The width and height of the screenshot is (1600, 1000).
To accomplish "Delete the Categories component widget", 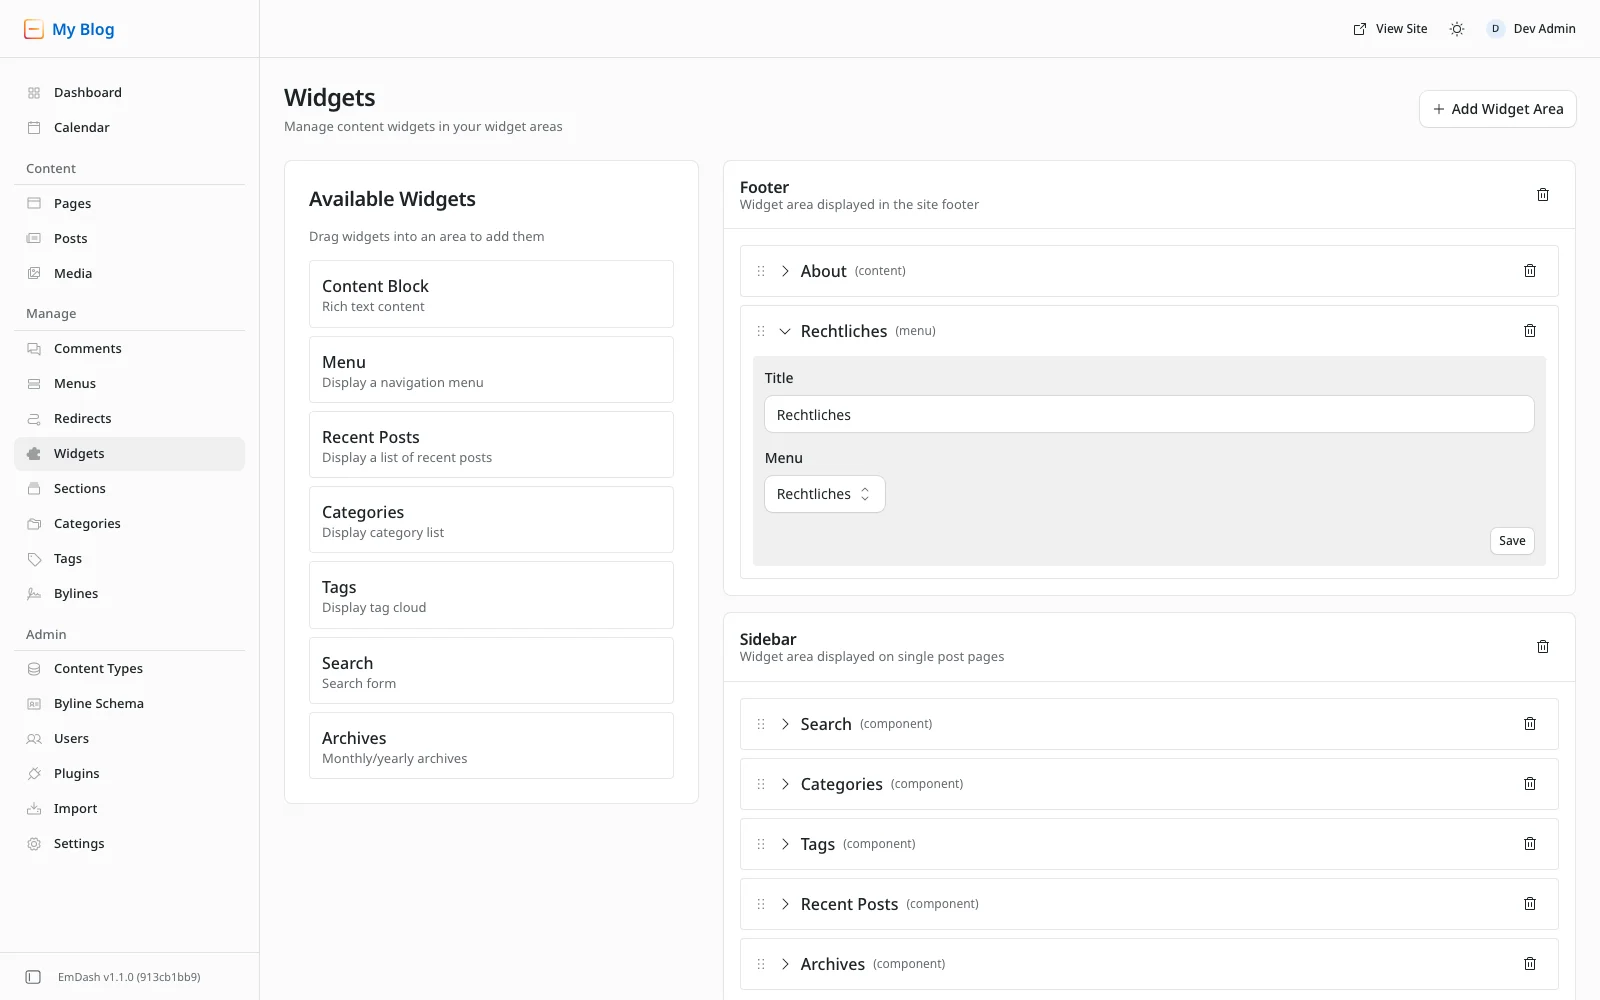I will [x=1530, y=784].
